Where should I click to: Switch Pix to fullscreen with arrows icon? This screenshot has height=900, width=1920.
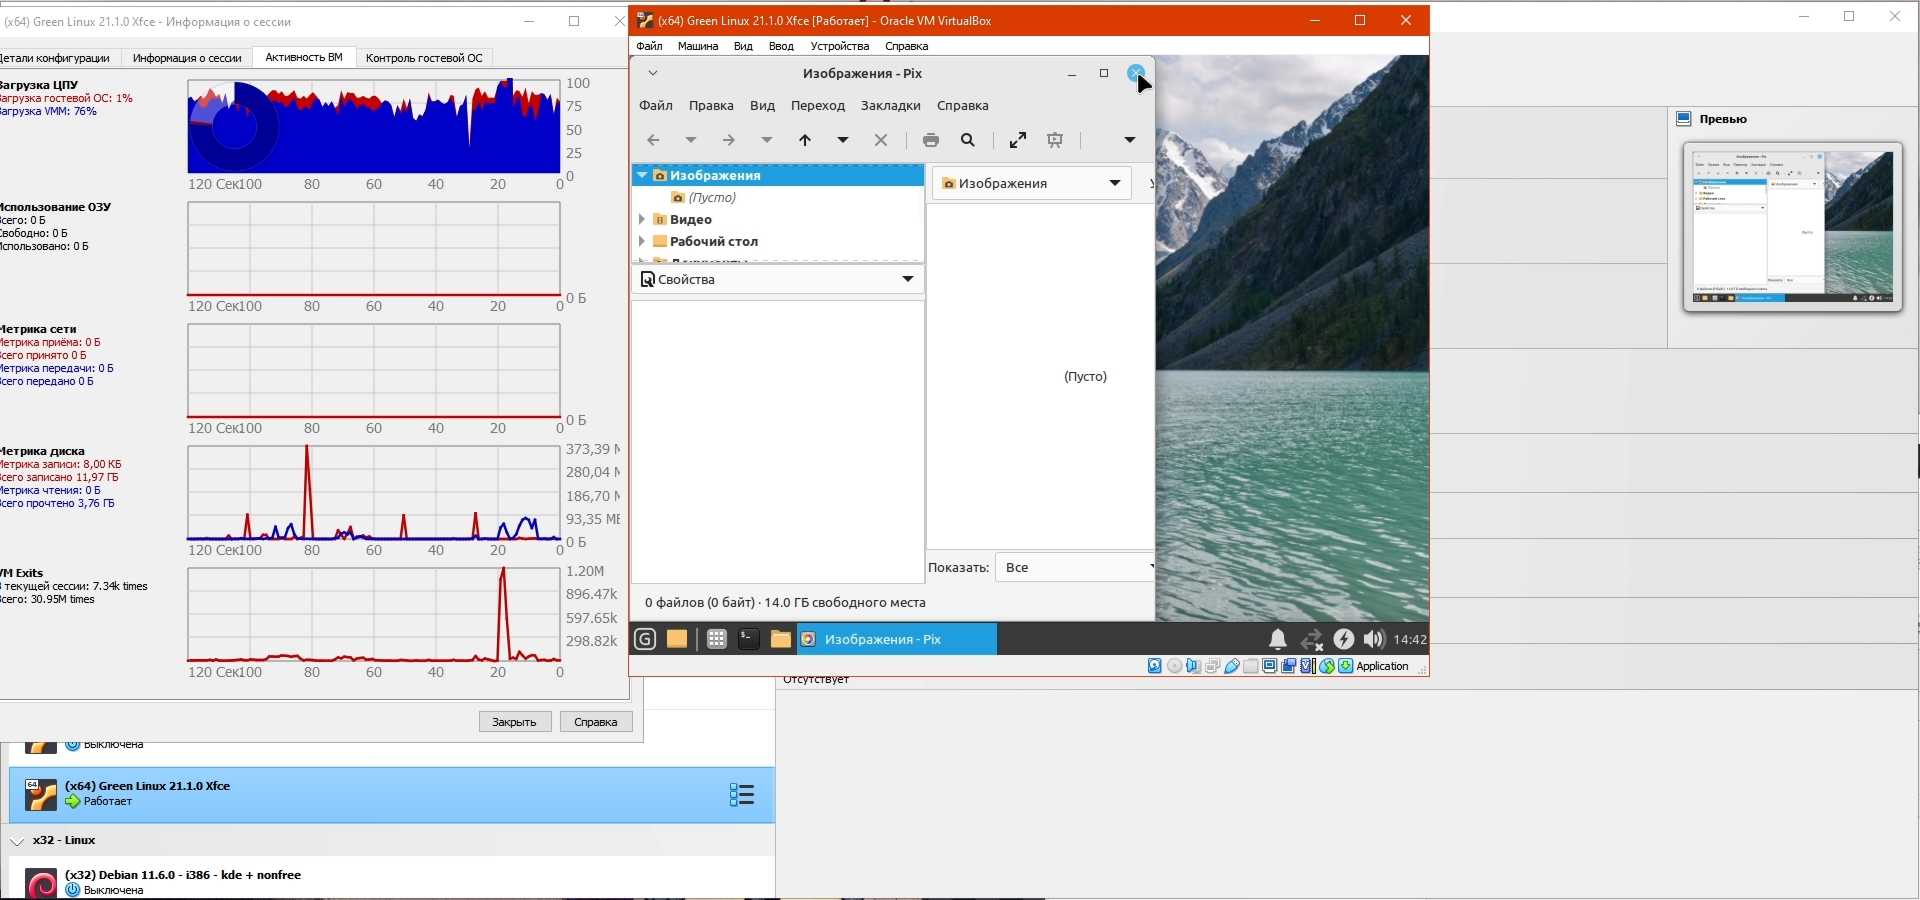[x=1018, y=140]
